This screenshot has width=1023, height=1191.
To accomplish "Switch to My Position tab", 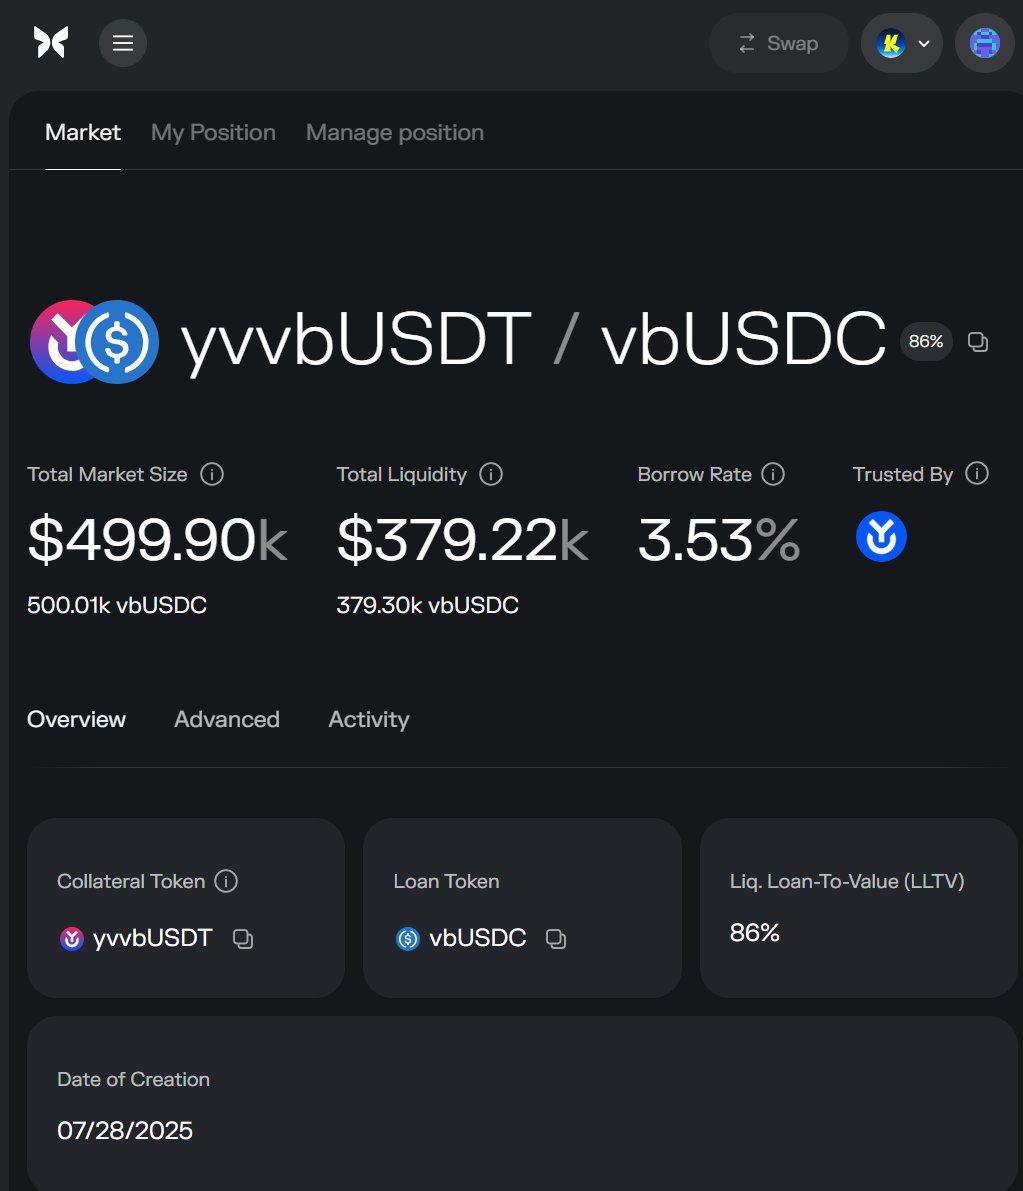I will [x=213, y=132].
